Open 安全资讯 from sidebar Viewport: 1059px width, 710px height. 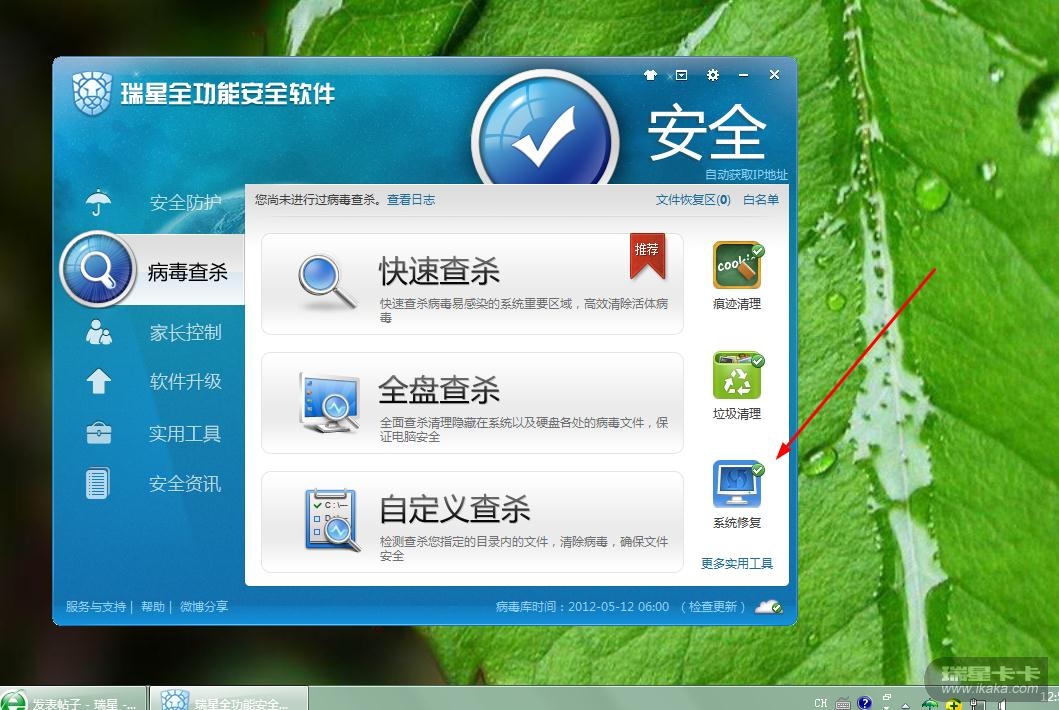[x=153, y=484]
